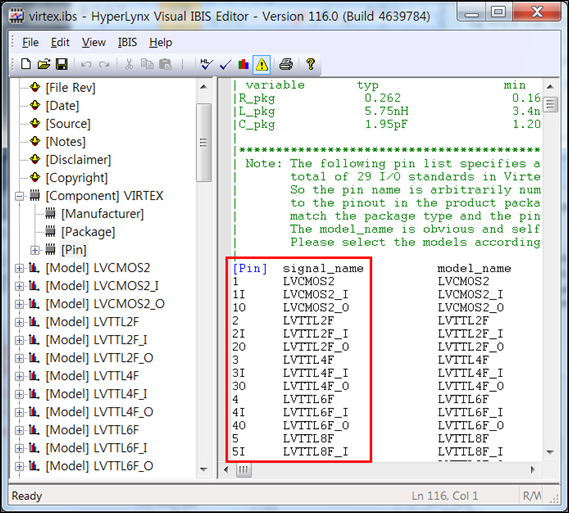Click the [Disclaimer] keyword icon
The width and height of the screenshot is (569, 513).
pos(35,159)
